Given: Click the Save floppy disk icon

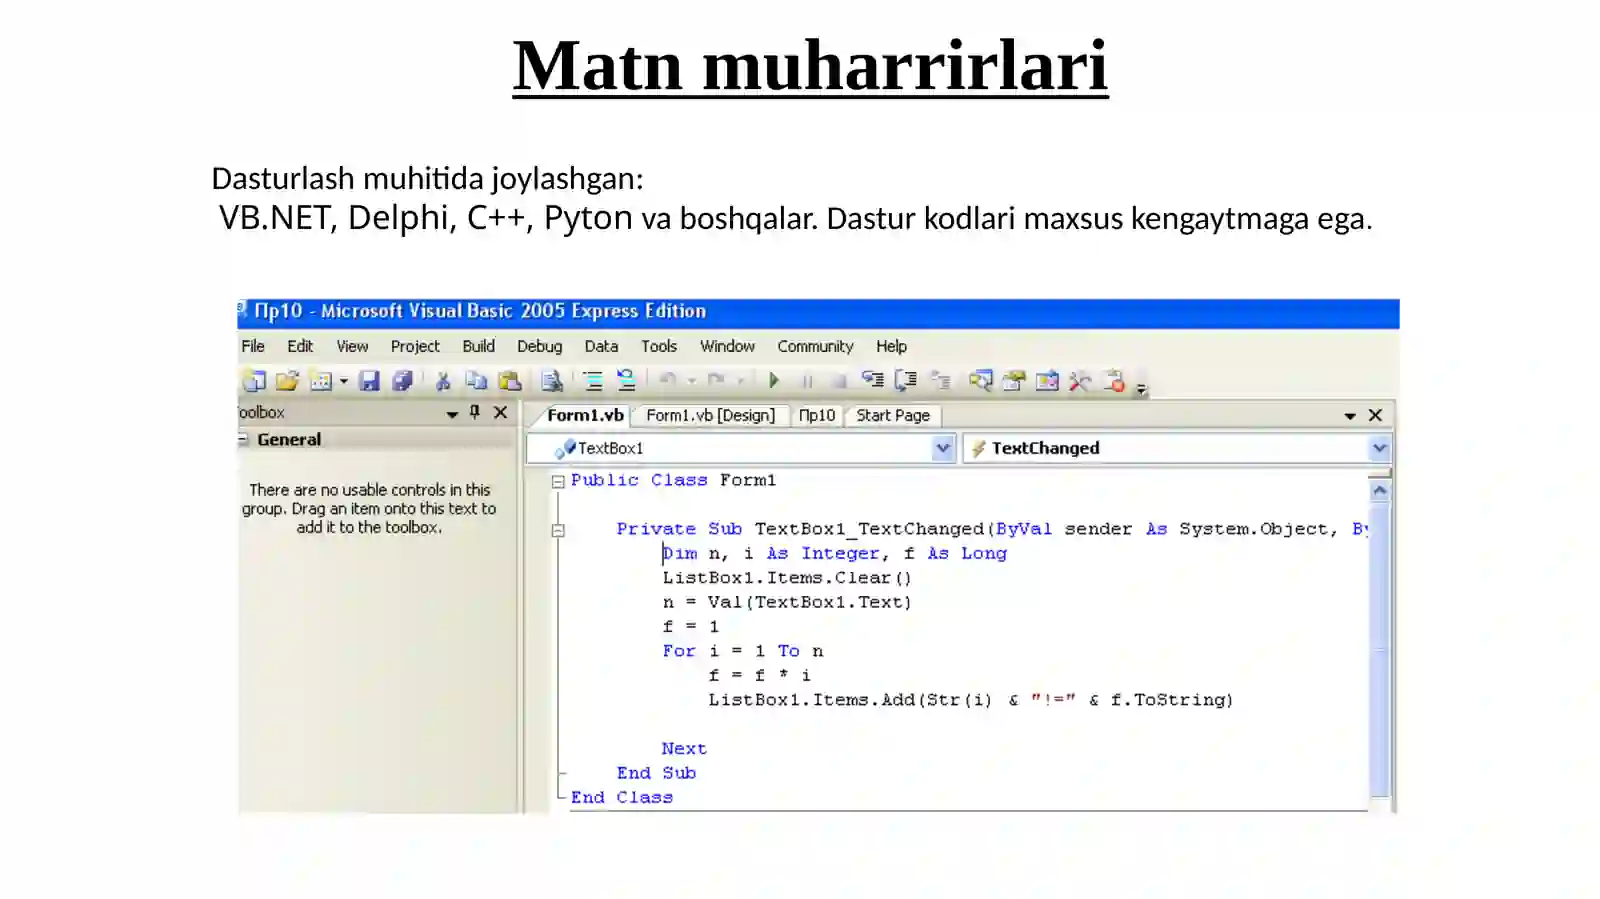Looking at the screenshot, I should [x=369, y=381].
